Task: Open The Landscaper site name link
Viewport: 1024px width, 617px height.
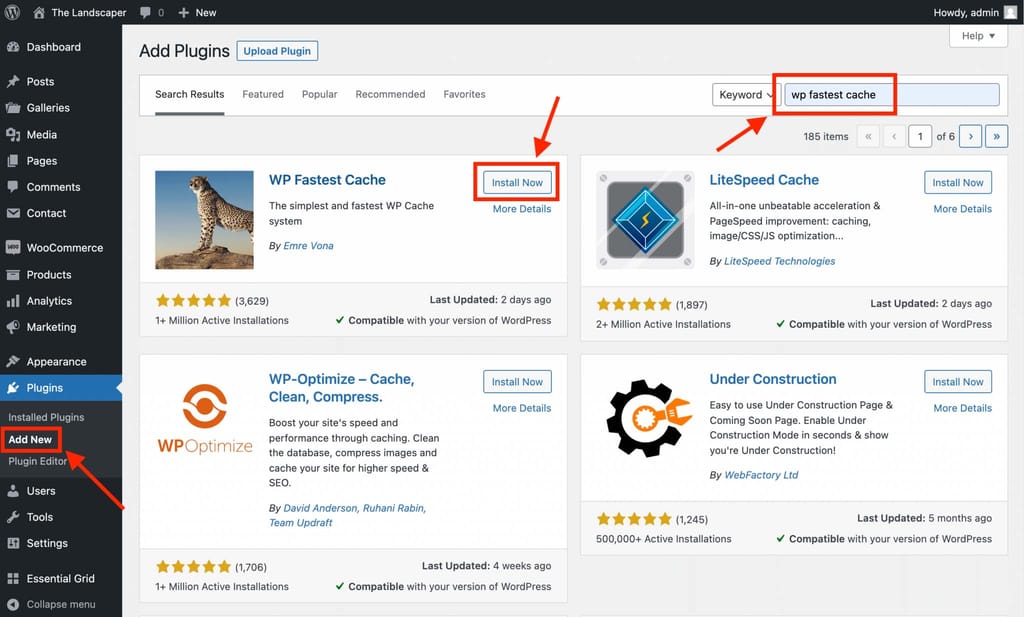Action: pos(89,12)
